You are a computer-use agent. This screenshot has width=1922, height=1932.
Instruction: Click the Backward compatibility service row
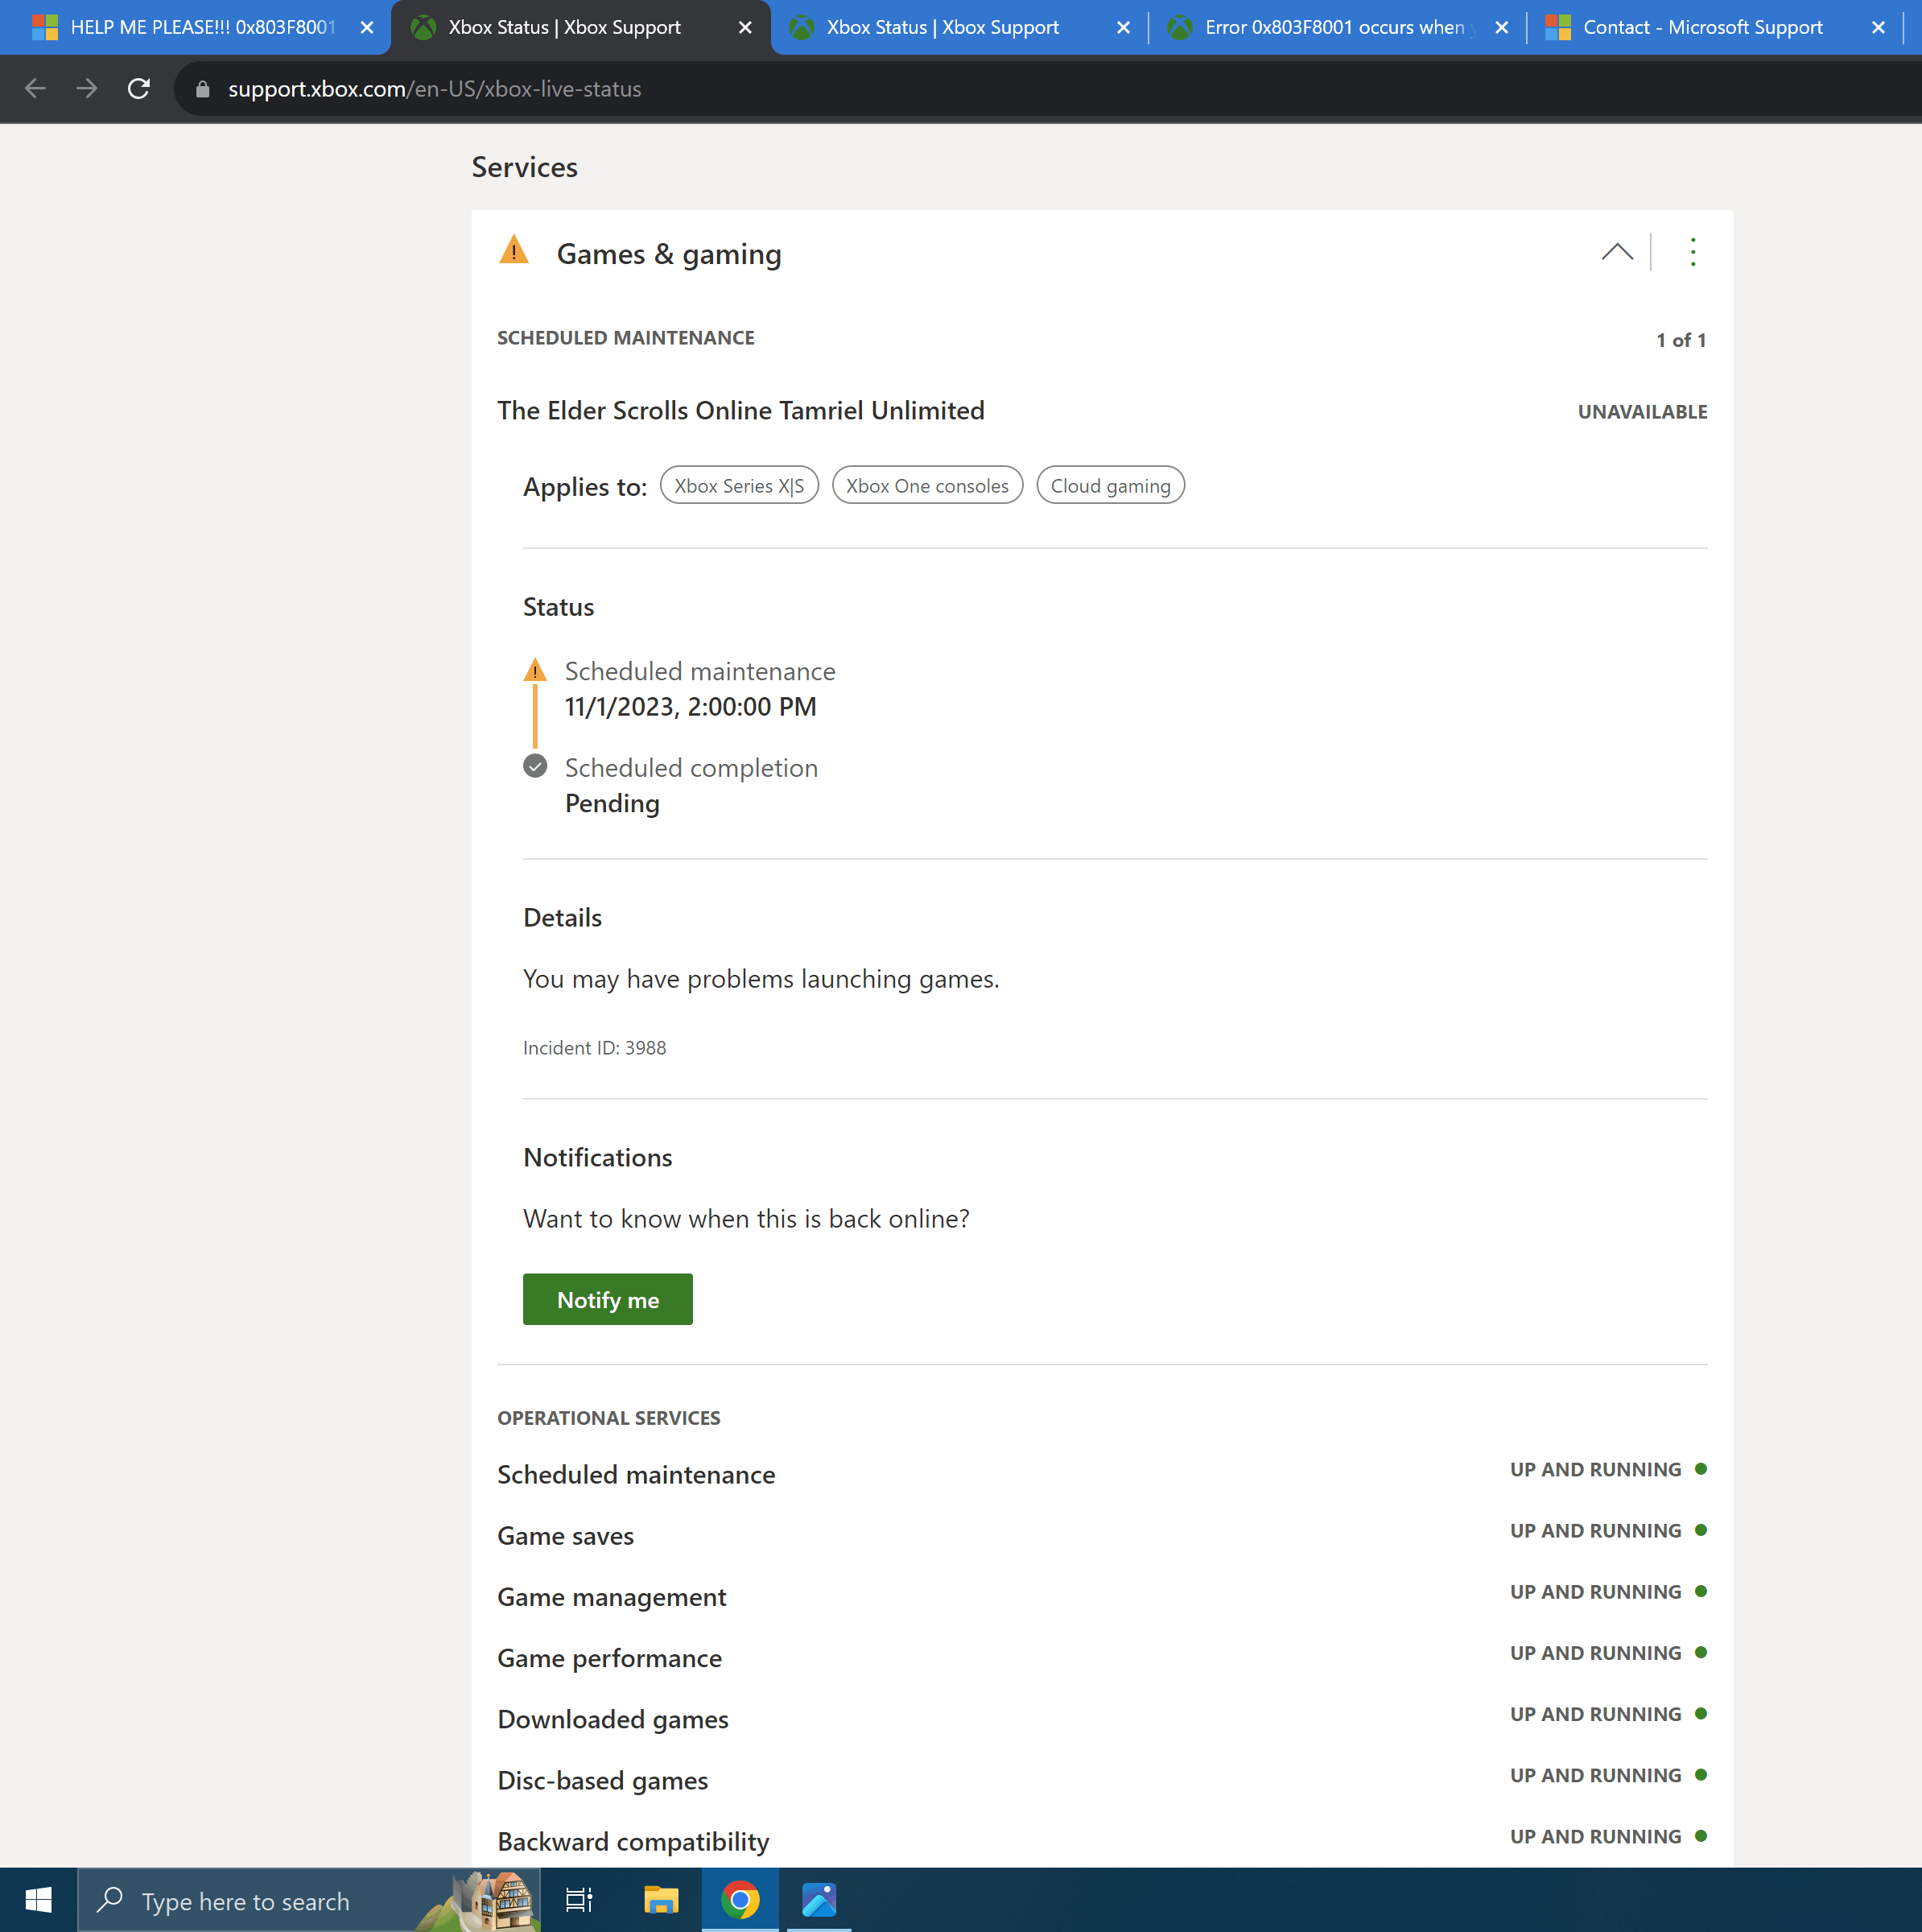(x=1102, y=1840)
